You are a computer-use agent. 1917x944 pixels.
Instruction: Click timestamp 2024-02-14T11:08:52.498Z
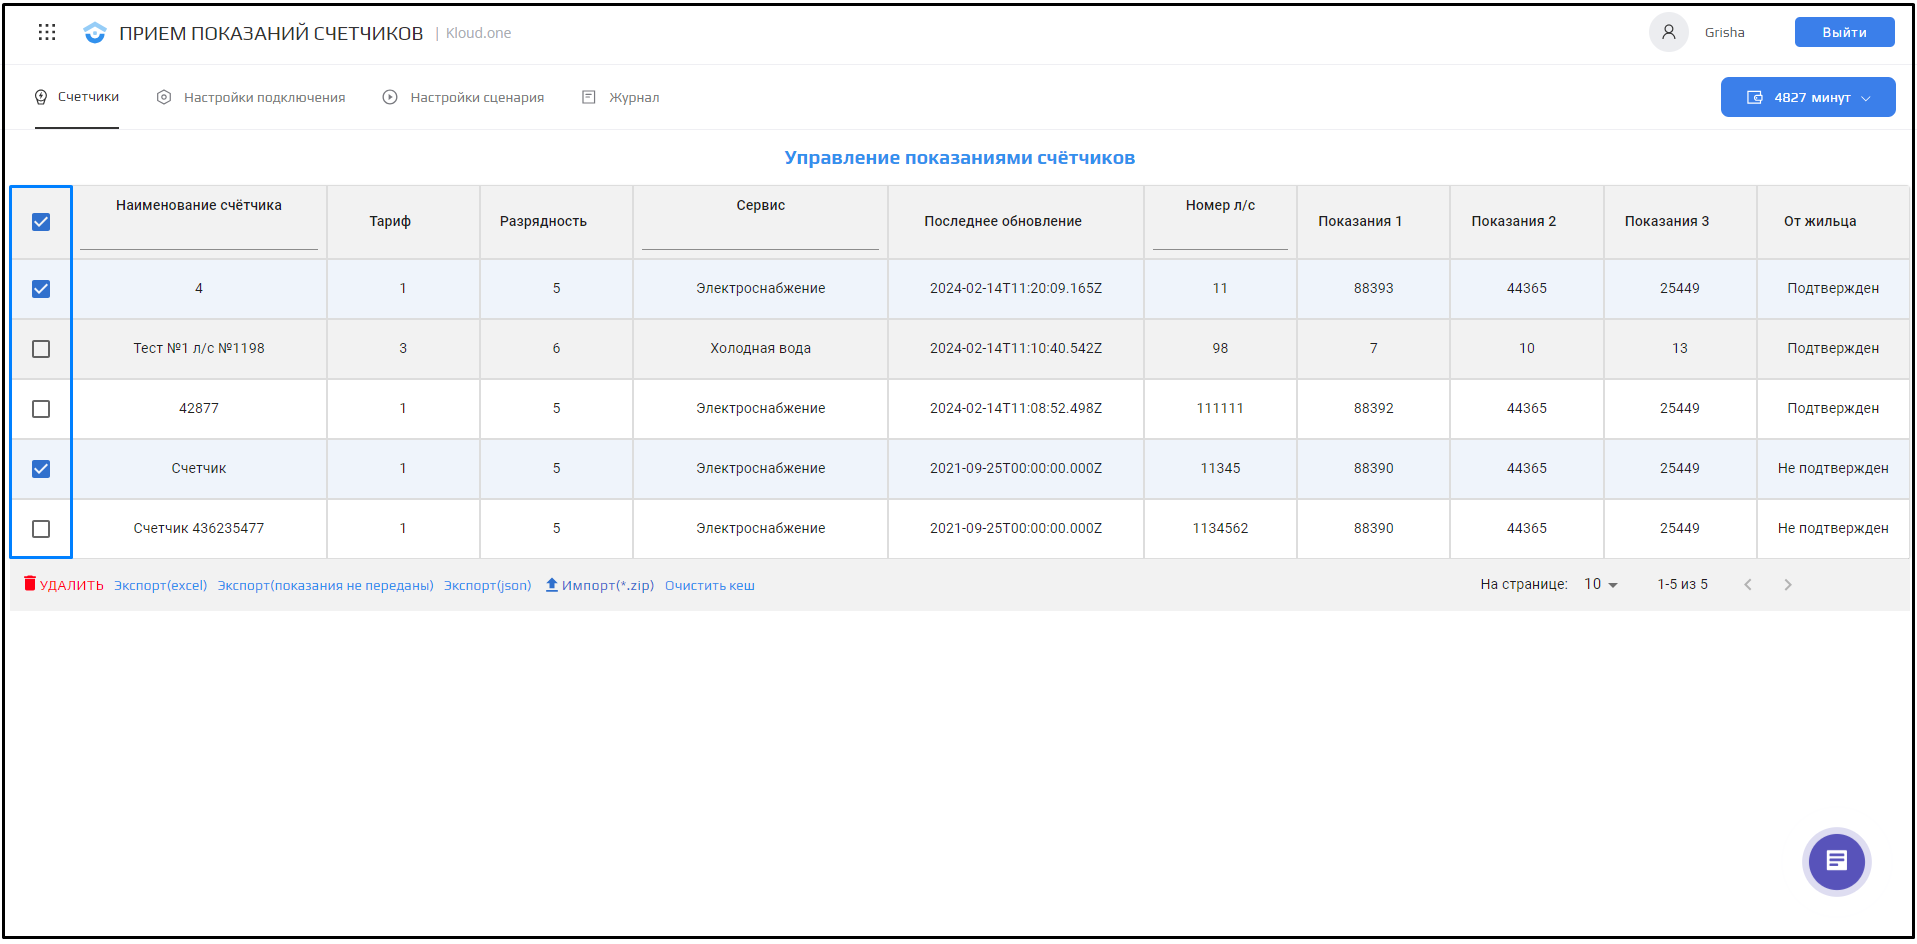1016,409
